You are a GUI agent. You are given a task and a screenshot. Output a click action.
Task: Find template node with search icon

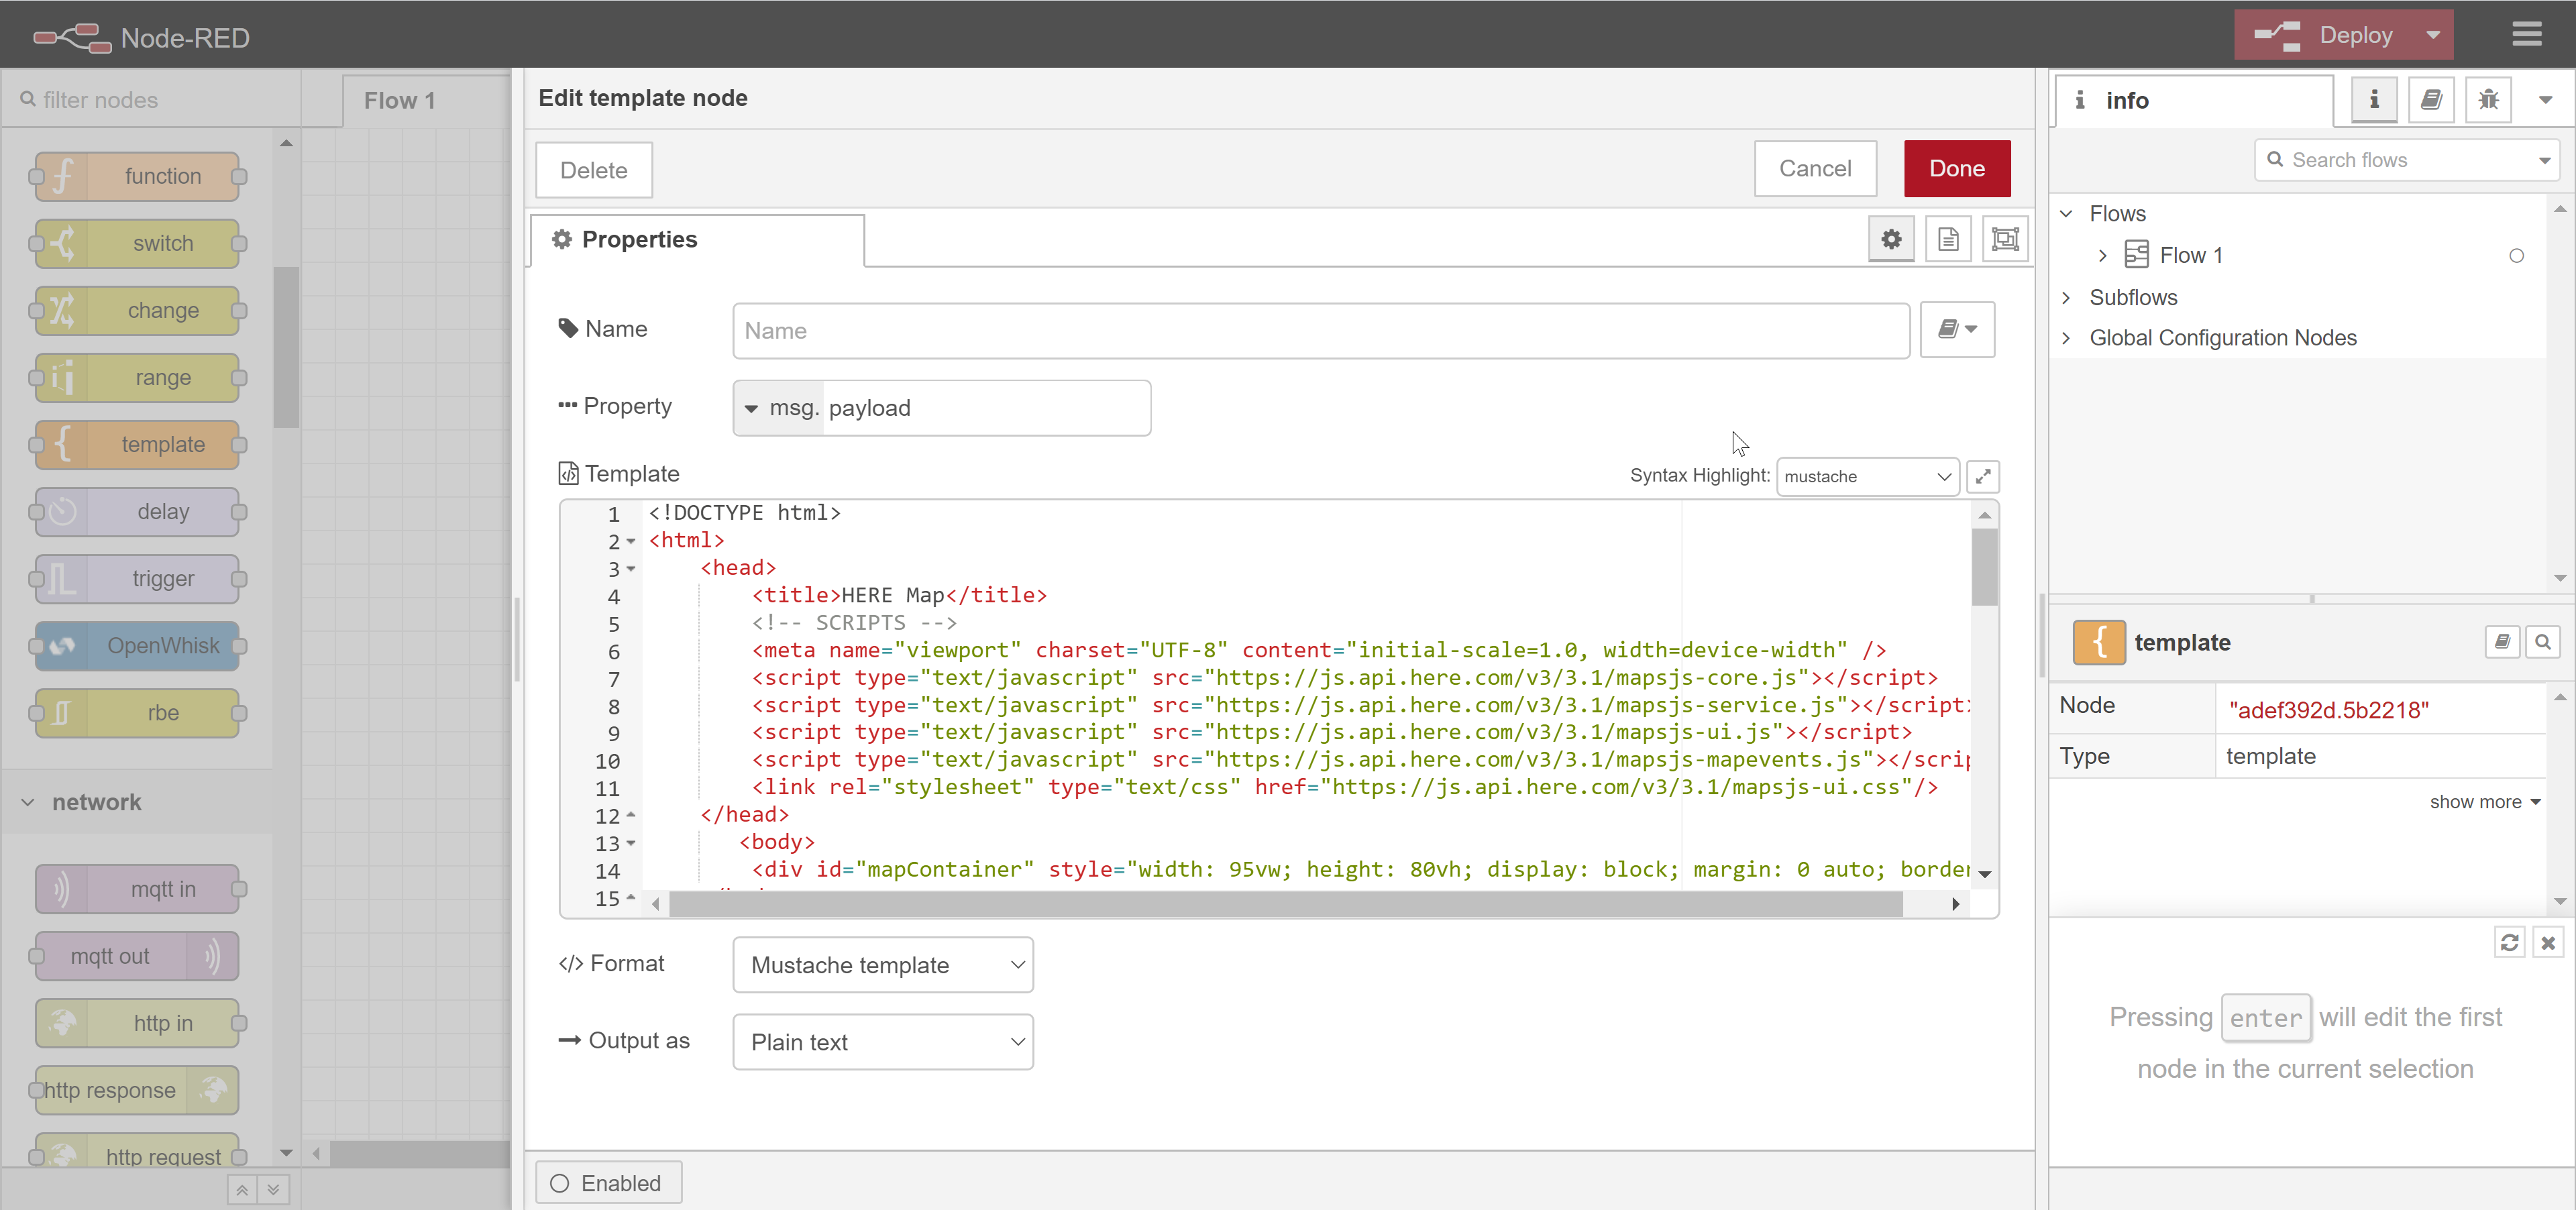[x=2542, y=641]
